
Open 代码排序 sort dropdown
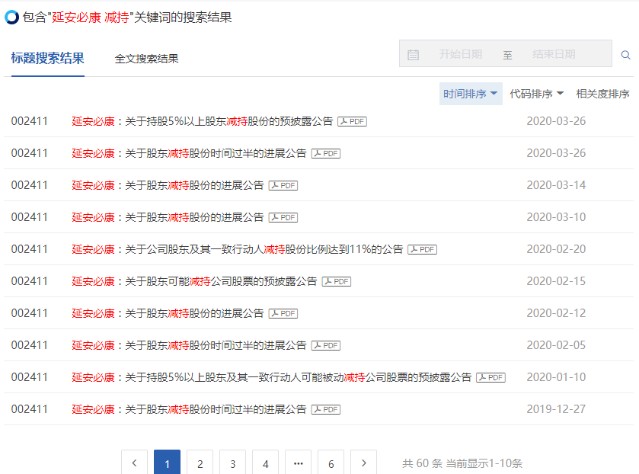tap(537, 94)
